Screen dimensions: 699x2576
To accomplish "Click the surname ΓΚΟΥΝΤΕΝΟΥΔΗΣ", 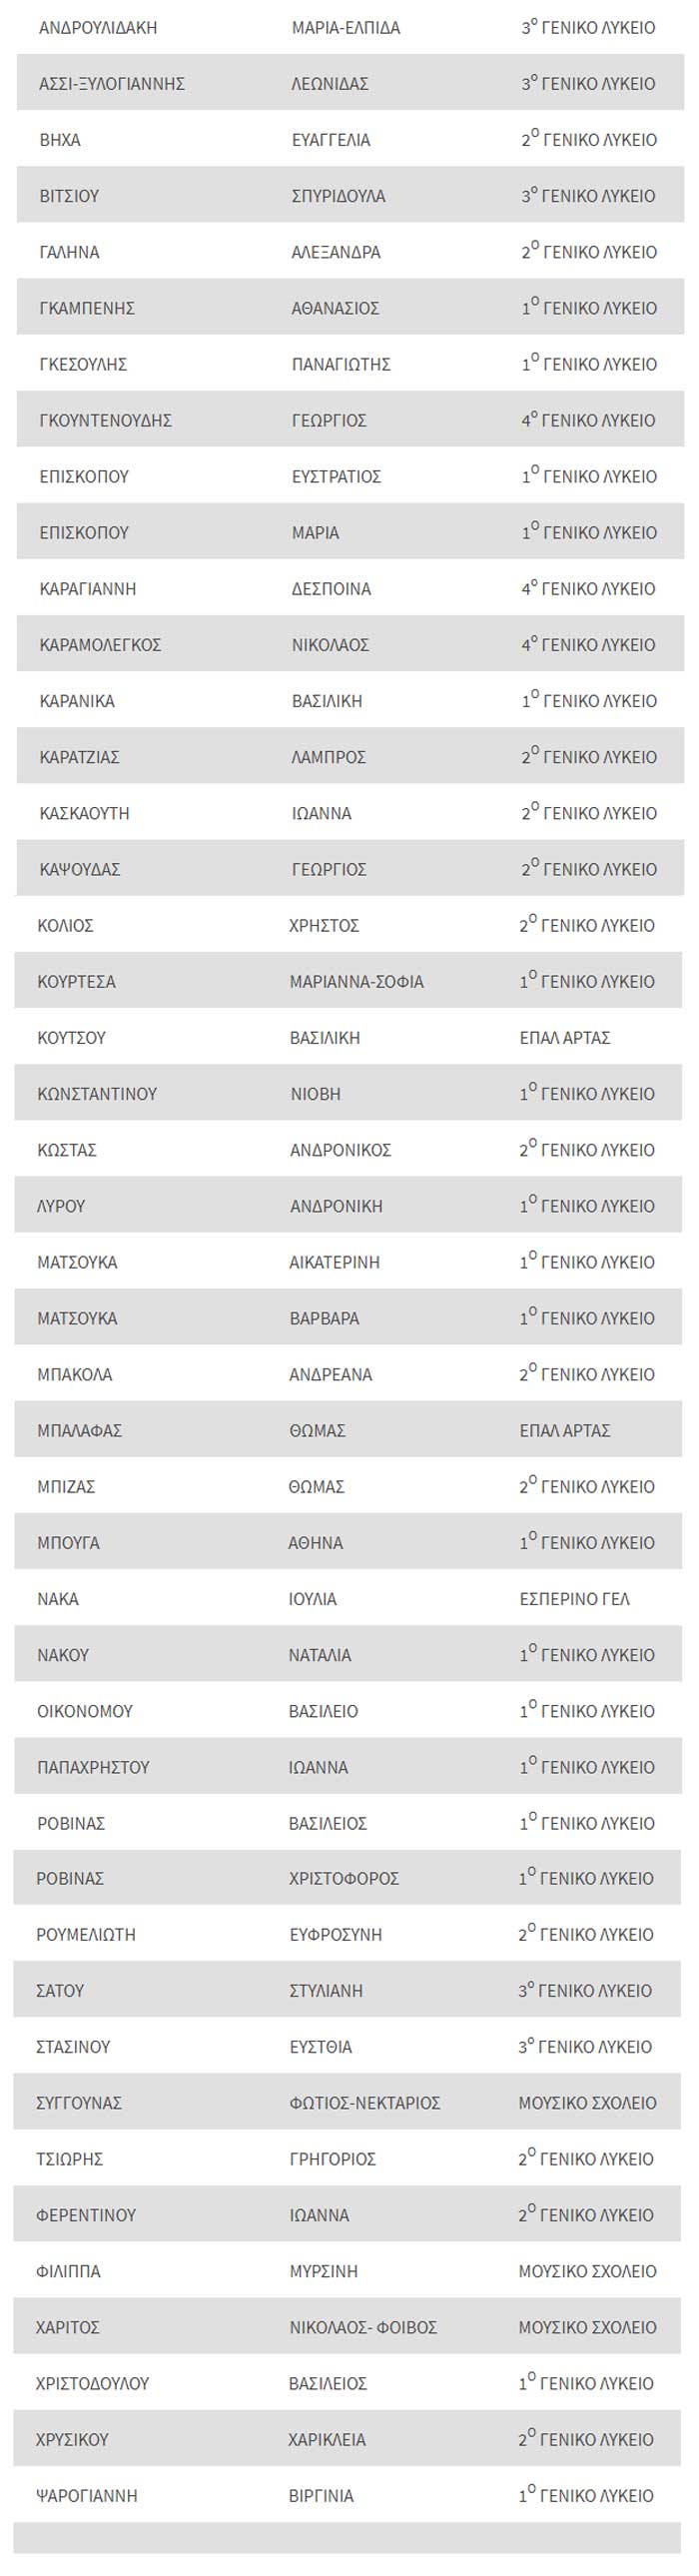I will [105, 420].
